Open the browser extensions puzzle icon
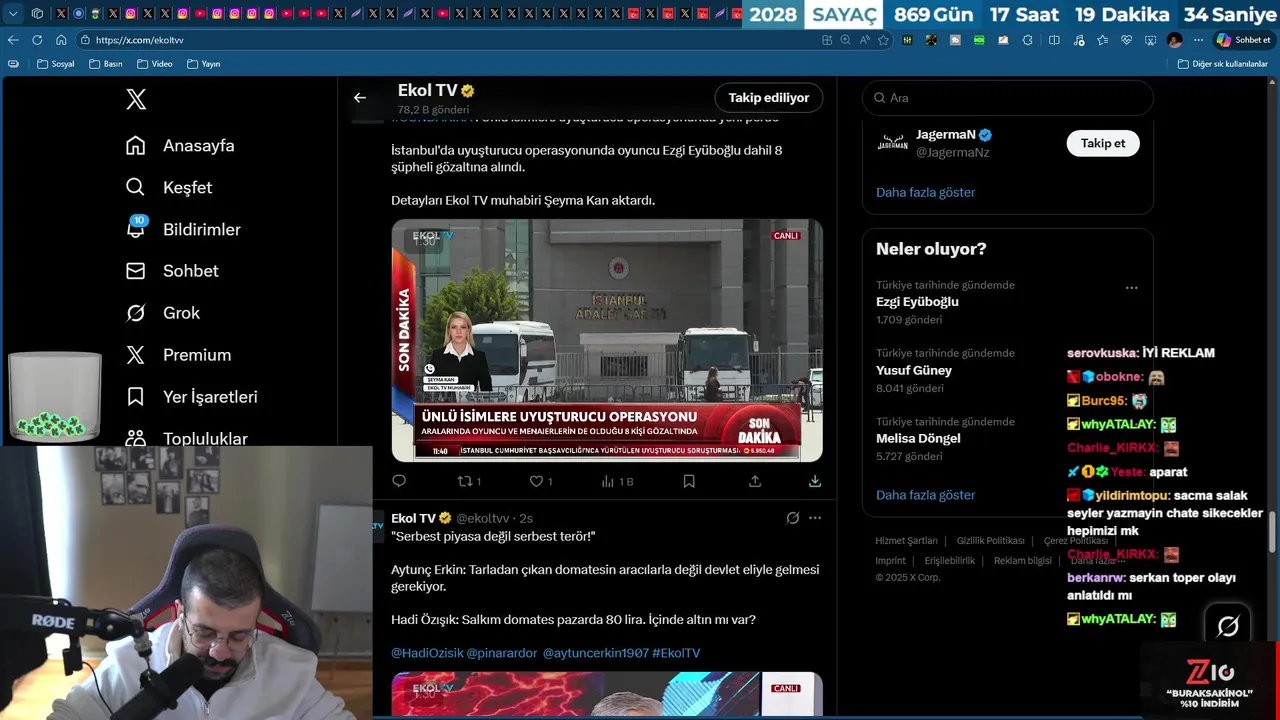1280x720 pixels. click(1028, 40)
